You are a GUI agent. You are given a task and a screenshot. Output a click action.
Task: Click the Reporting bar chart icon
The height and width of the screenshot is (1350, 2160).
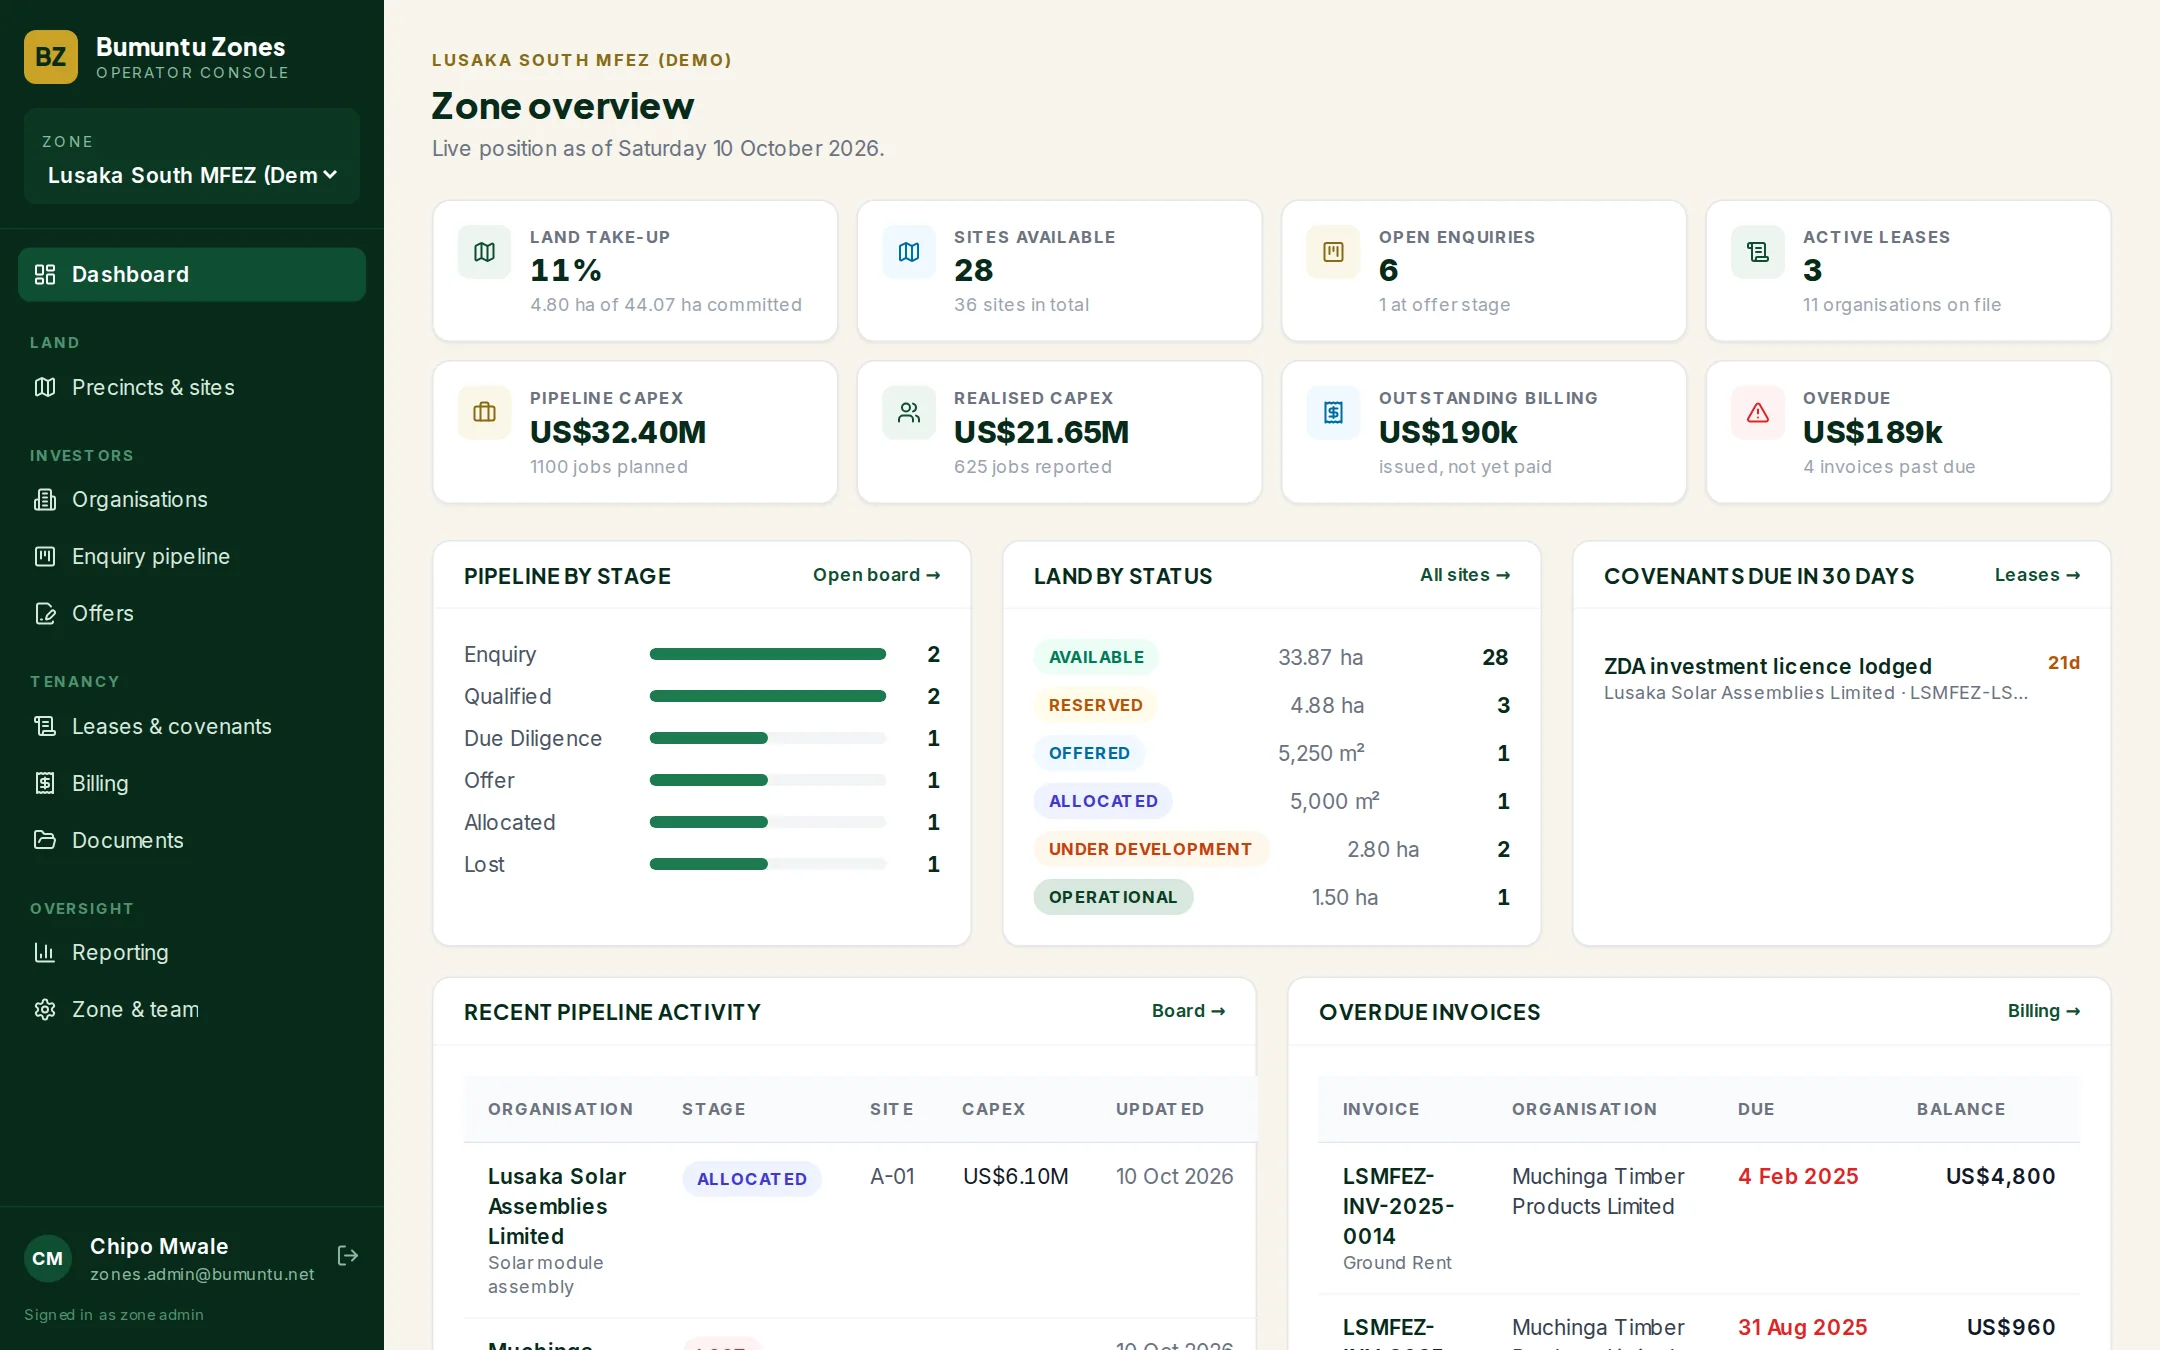pyautogui.click(x=45, y=952)
